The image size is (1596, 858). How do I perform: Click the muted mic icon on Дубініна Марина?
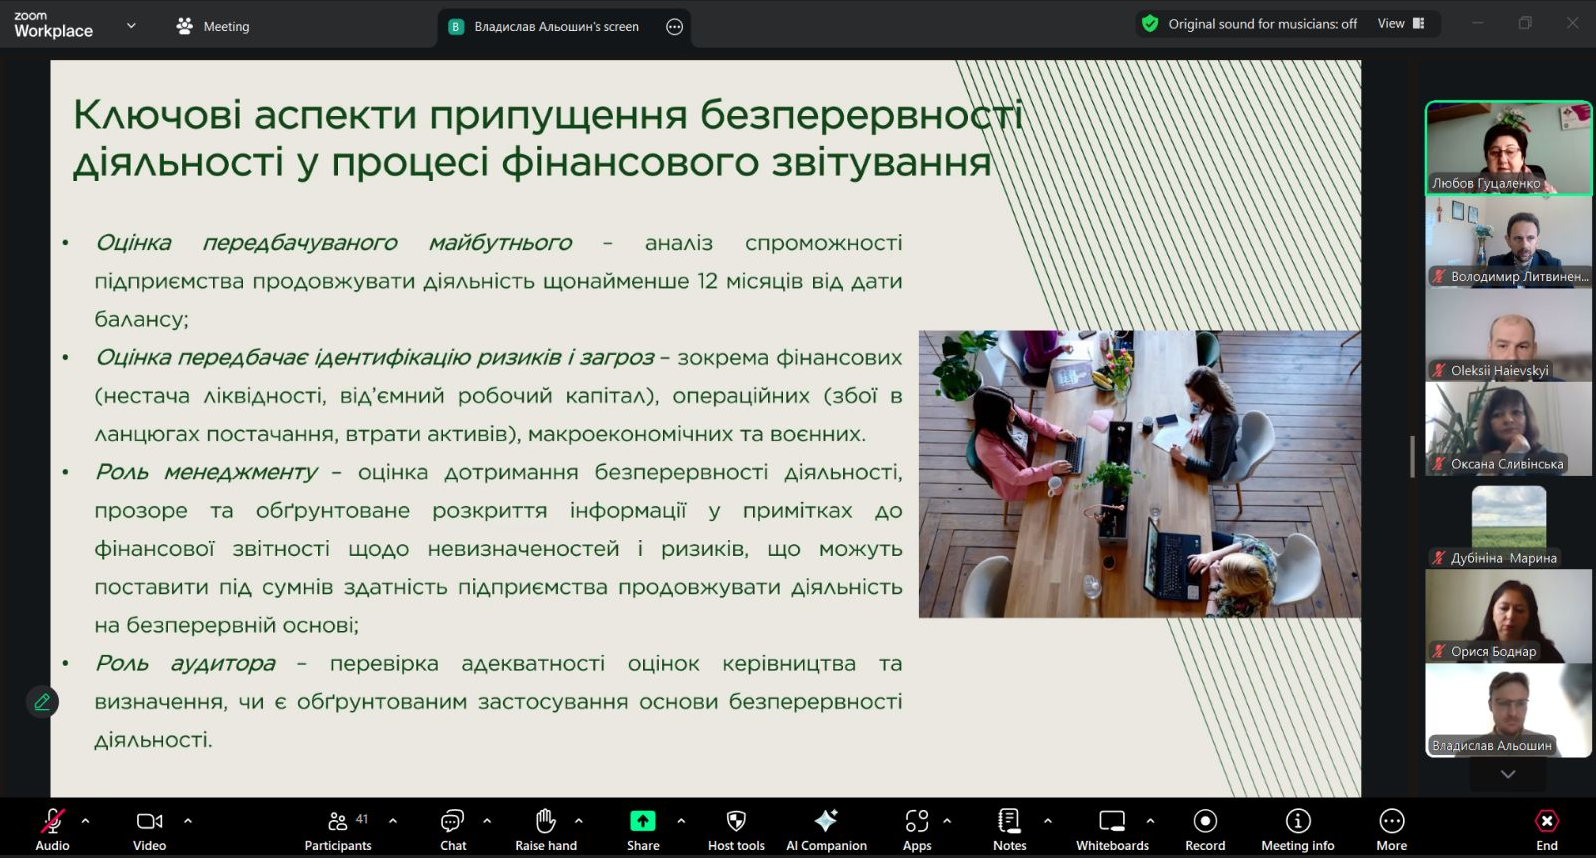[x=1439, y=558]
